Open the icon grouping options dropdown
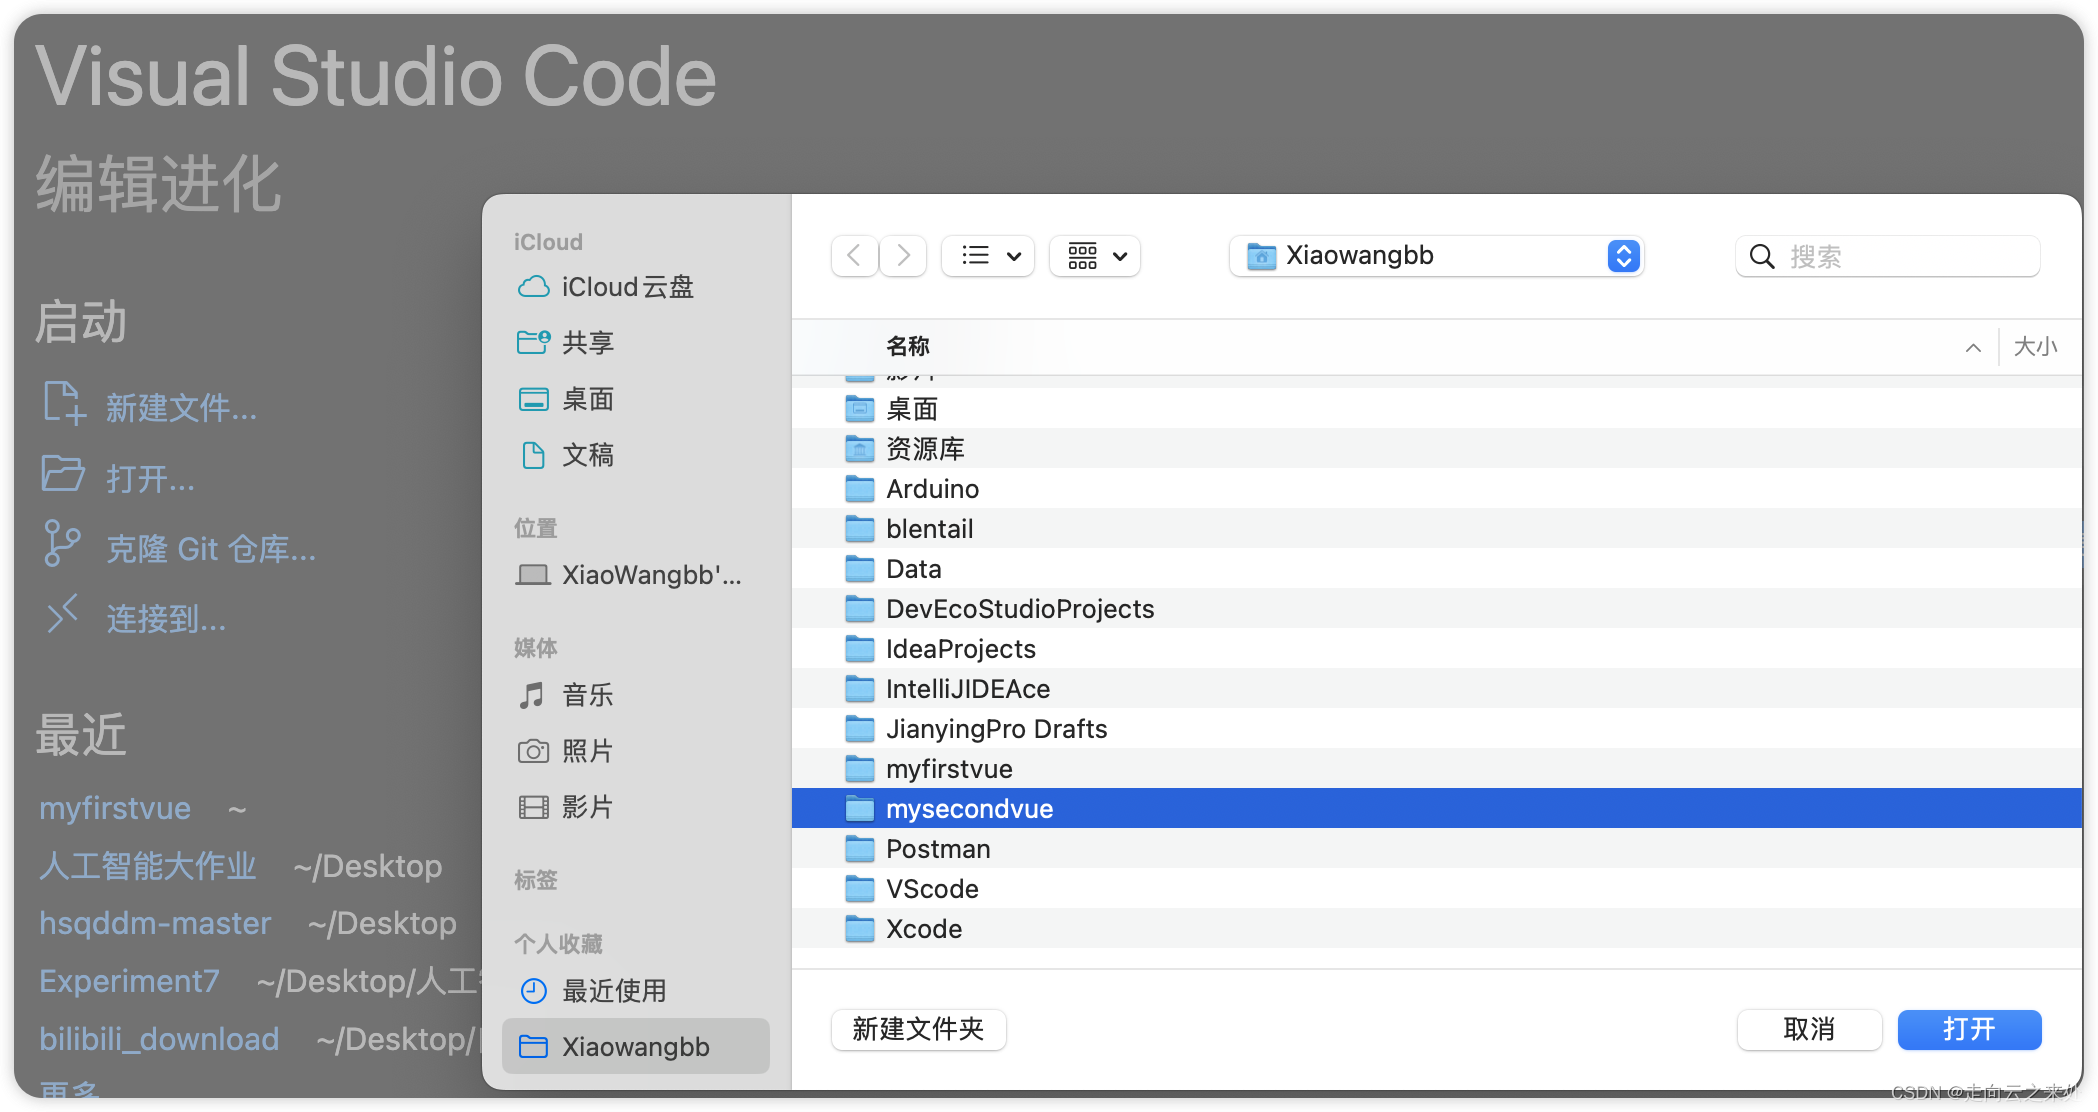2098x1112 pixels. click(1095, 256)
